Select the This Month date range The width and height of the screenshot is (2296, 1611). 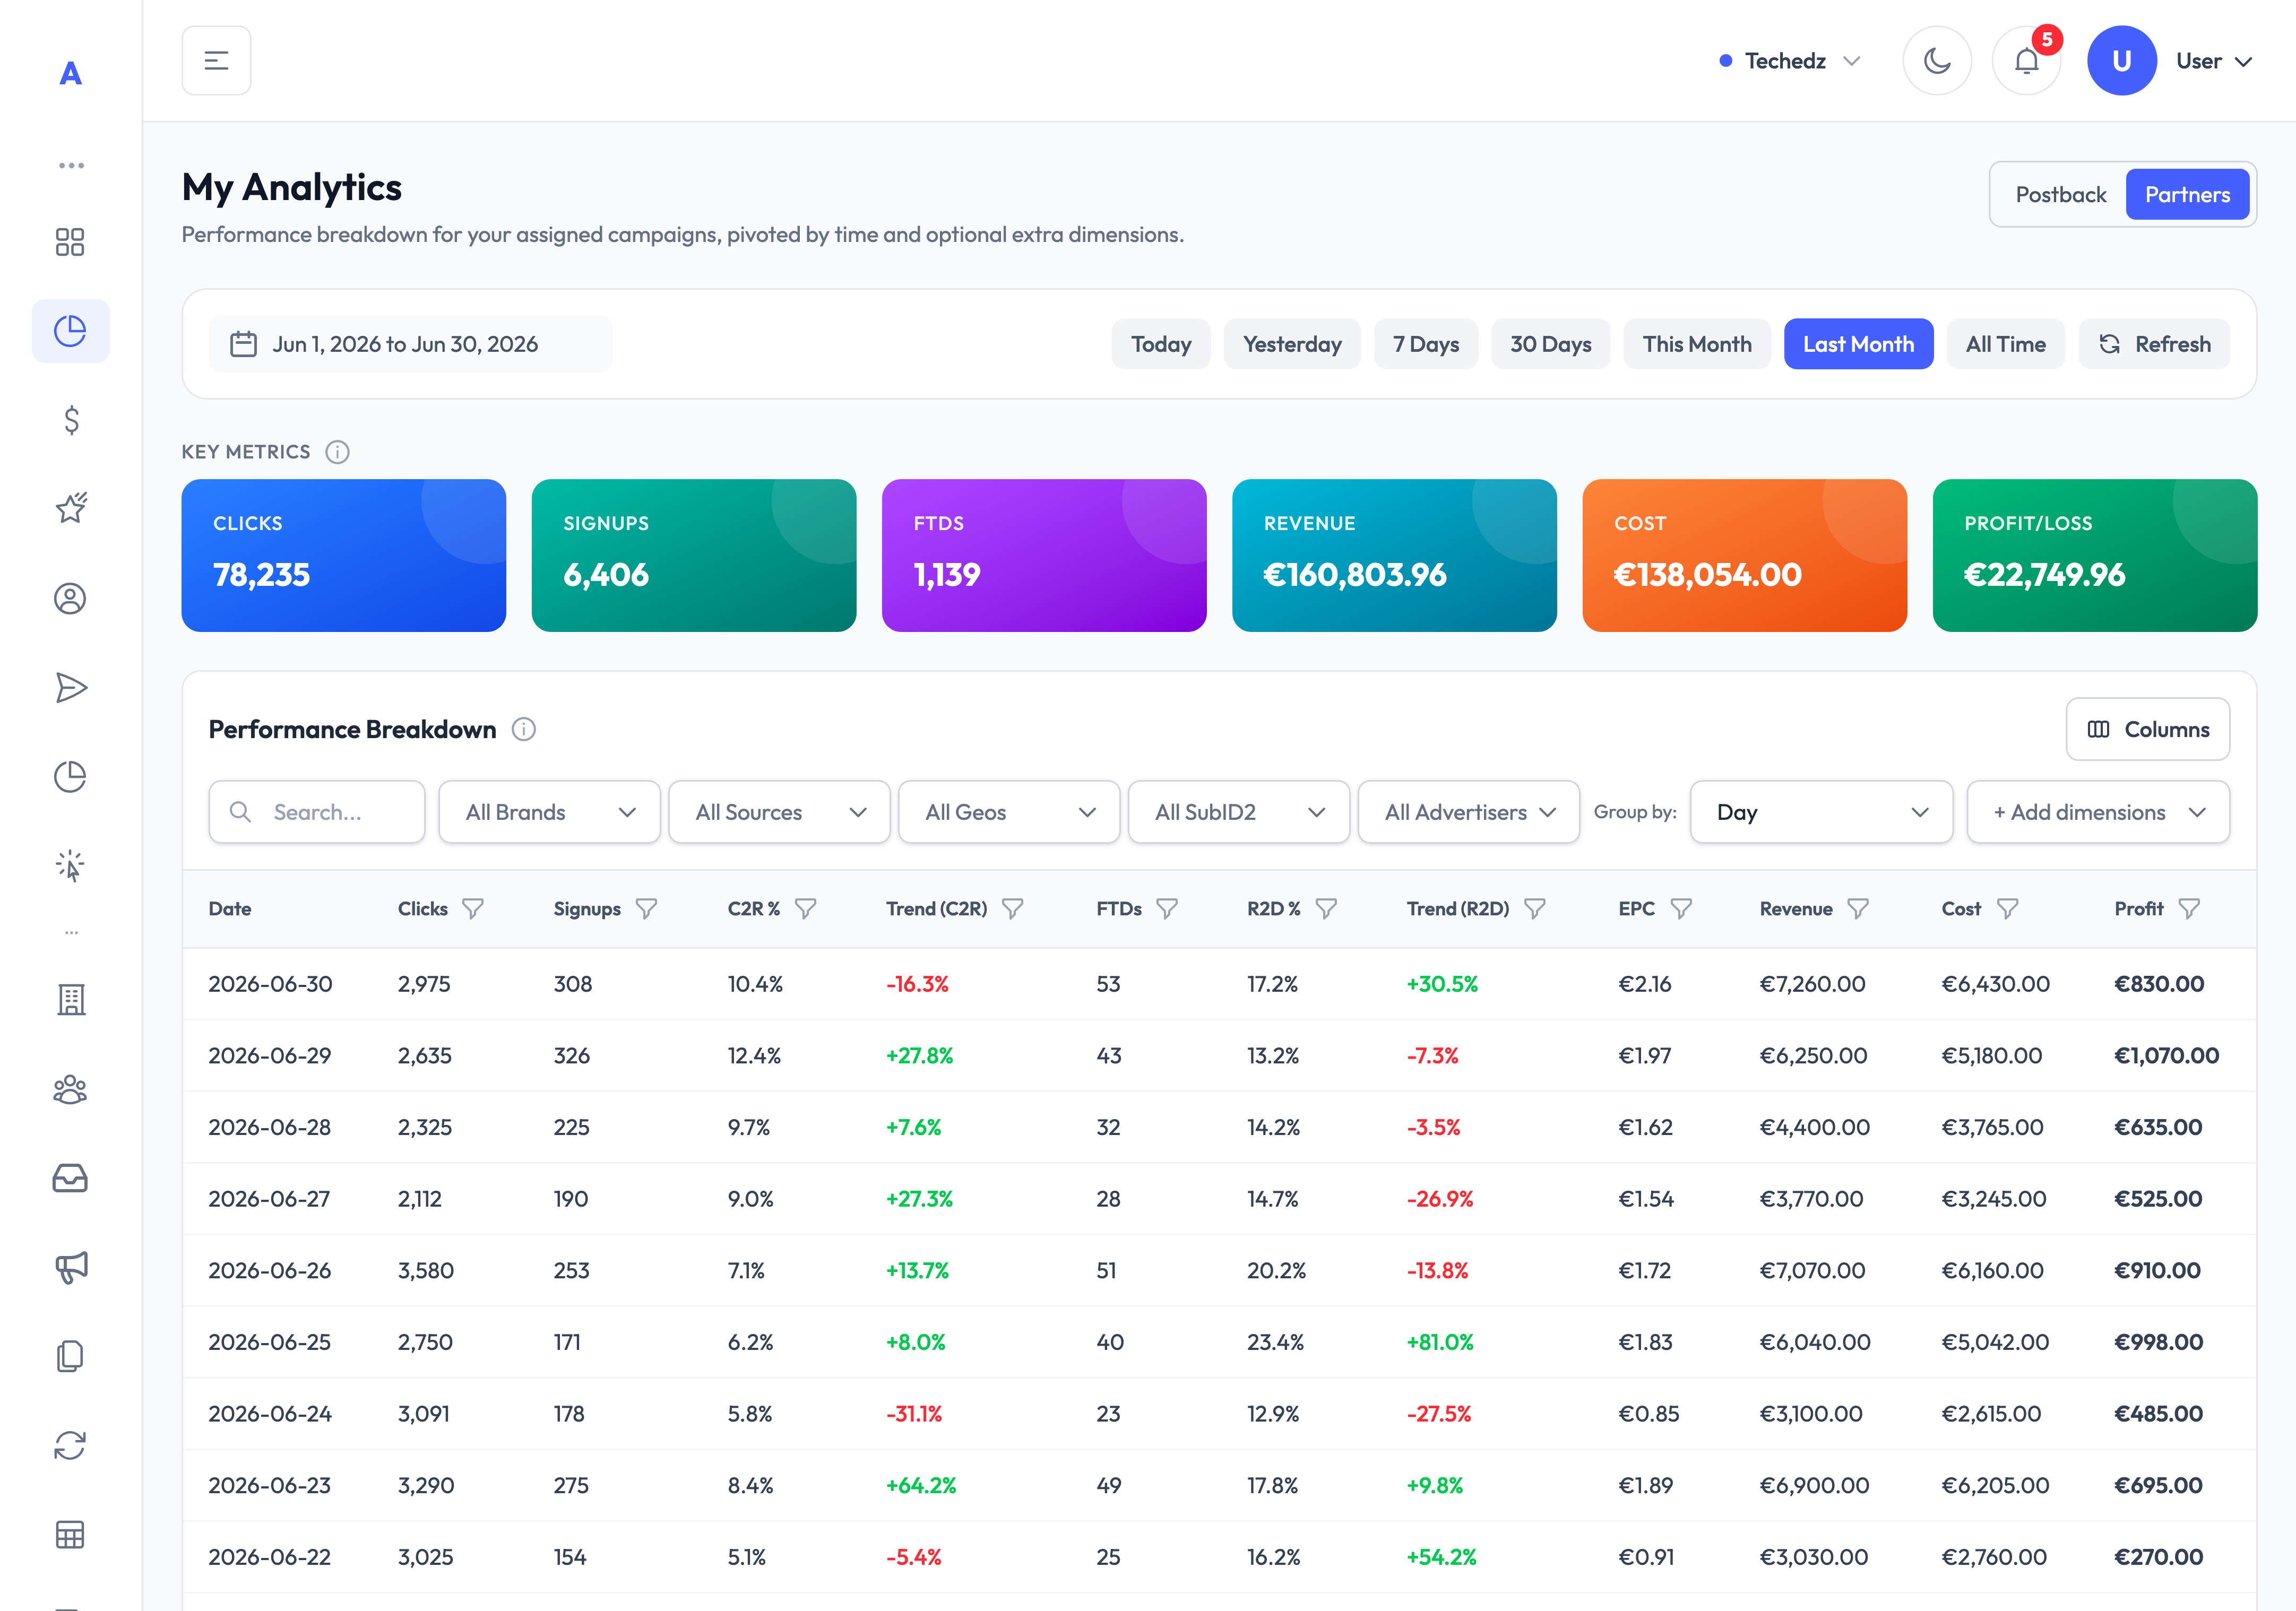point(1697,344)
